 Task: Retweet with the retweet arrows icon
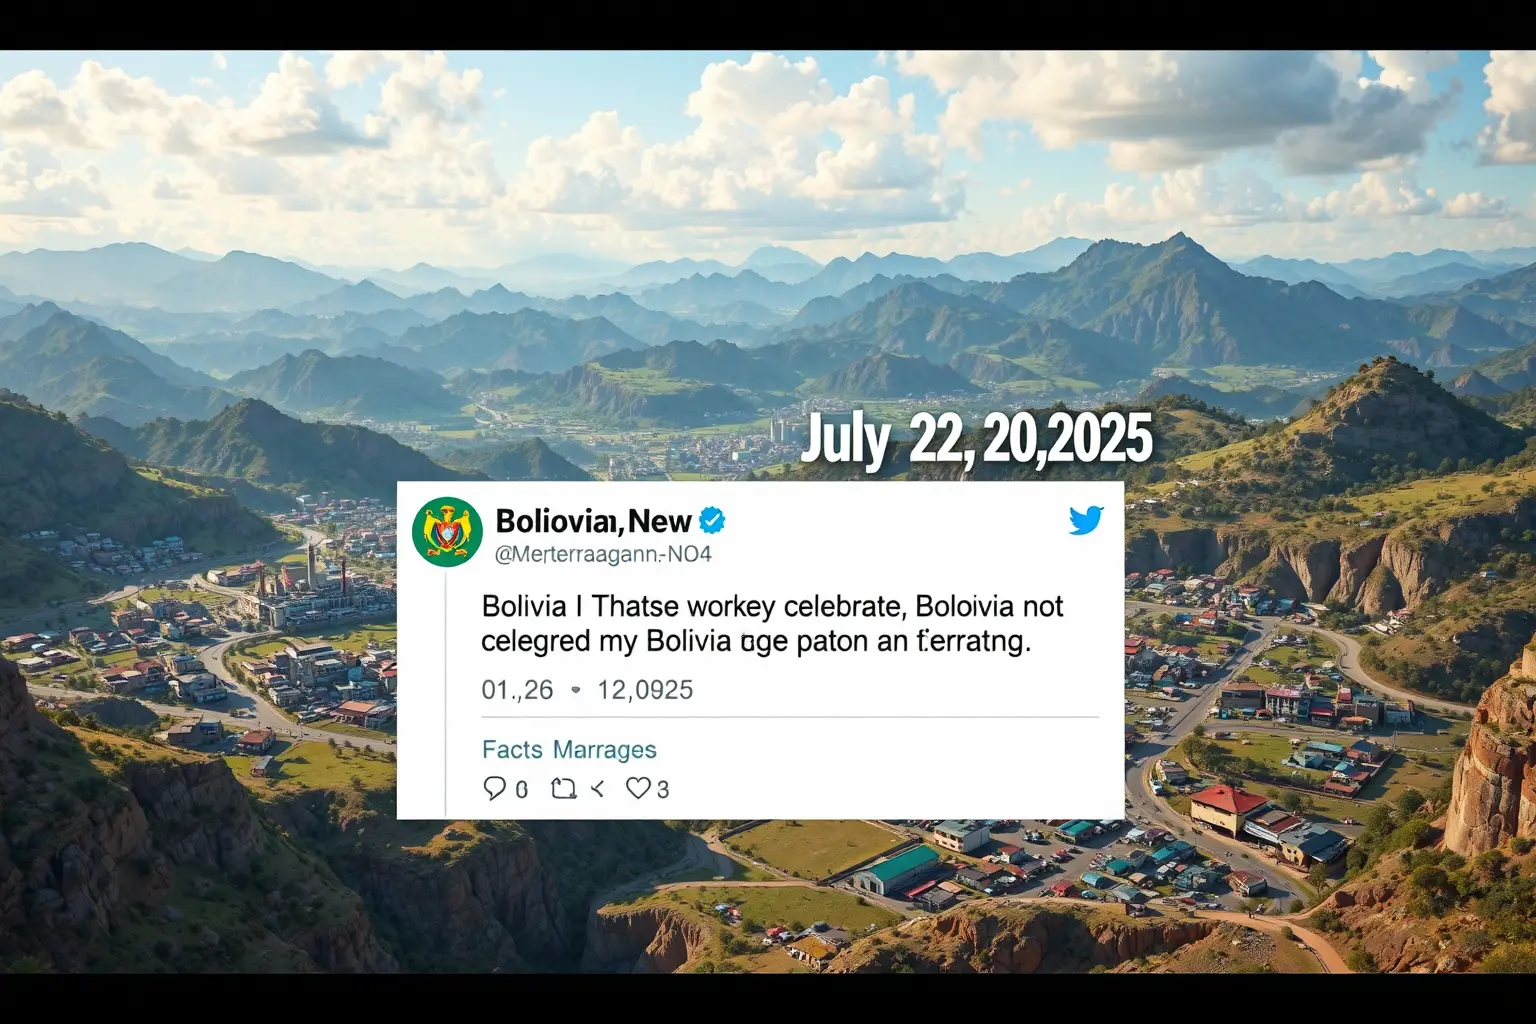(x=564, y=789)
